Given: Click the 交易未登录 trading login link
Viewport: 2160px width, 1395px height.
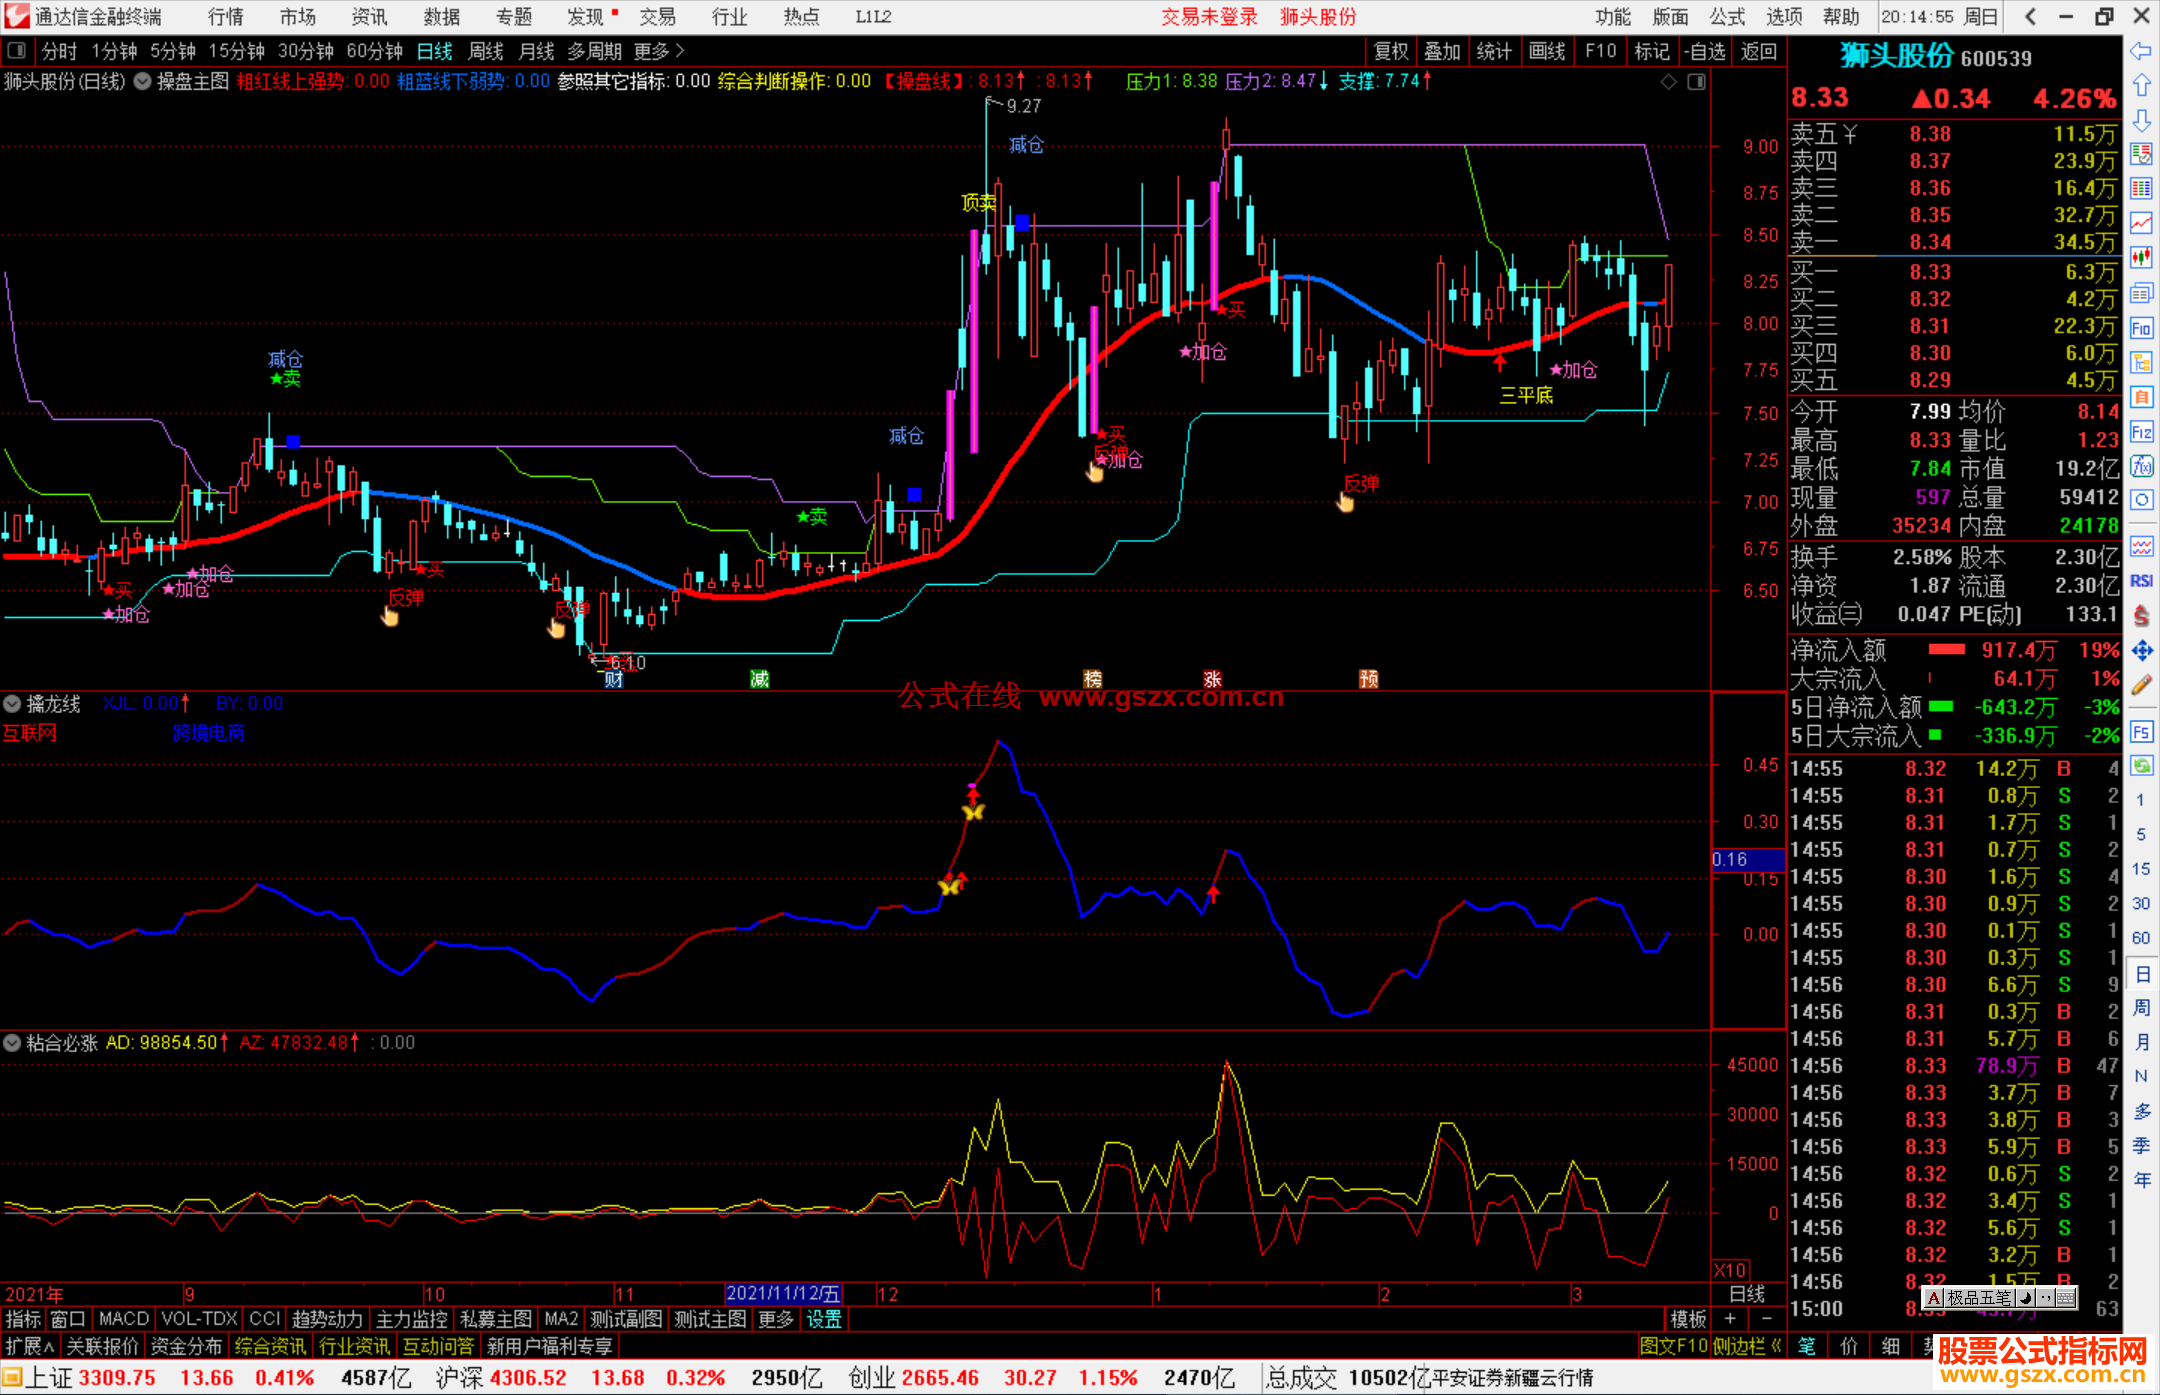Looking at the screenshot, I should point(1209,17).
